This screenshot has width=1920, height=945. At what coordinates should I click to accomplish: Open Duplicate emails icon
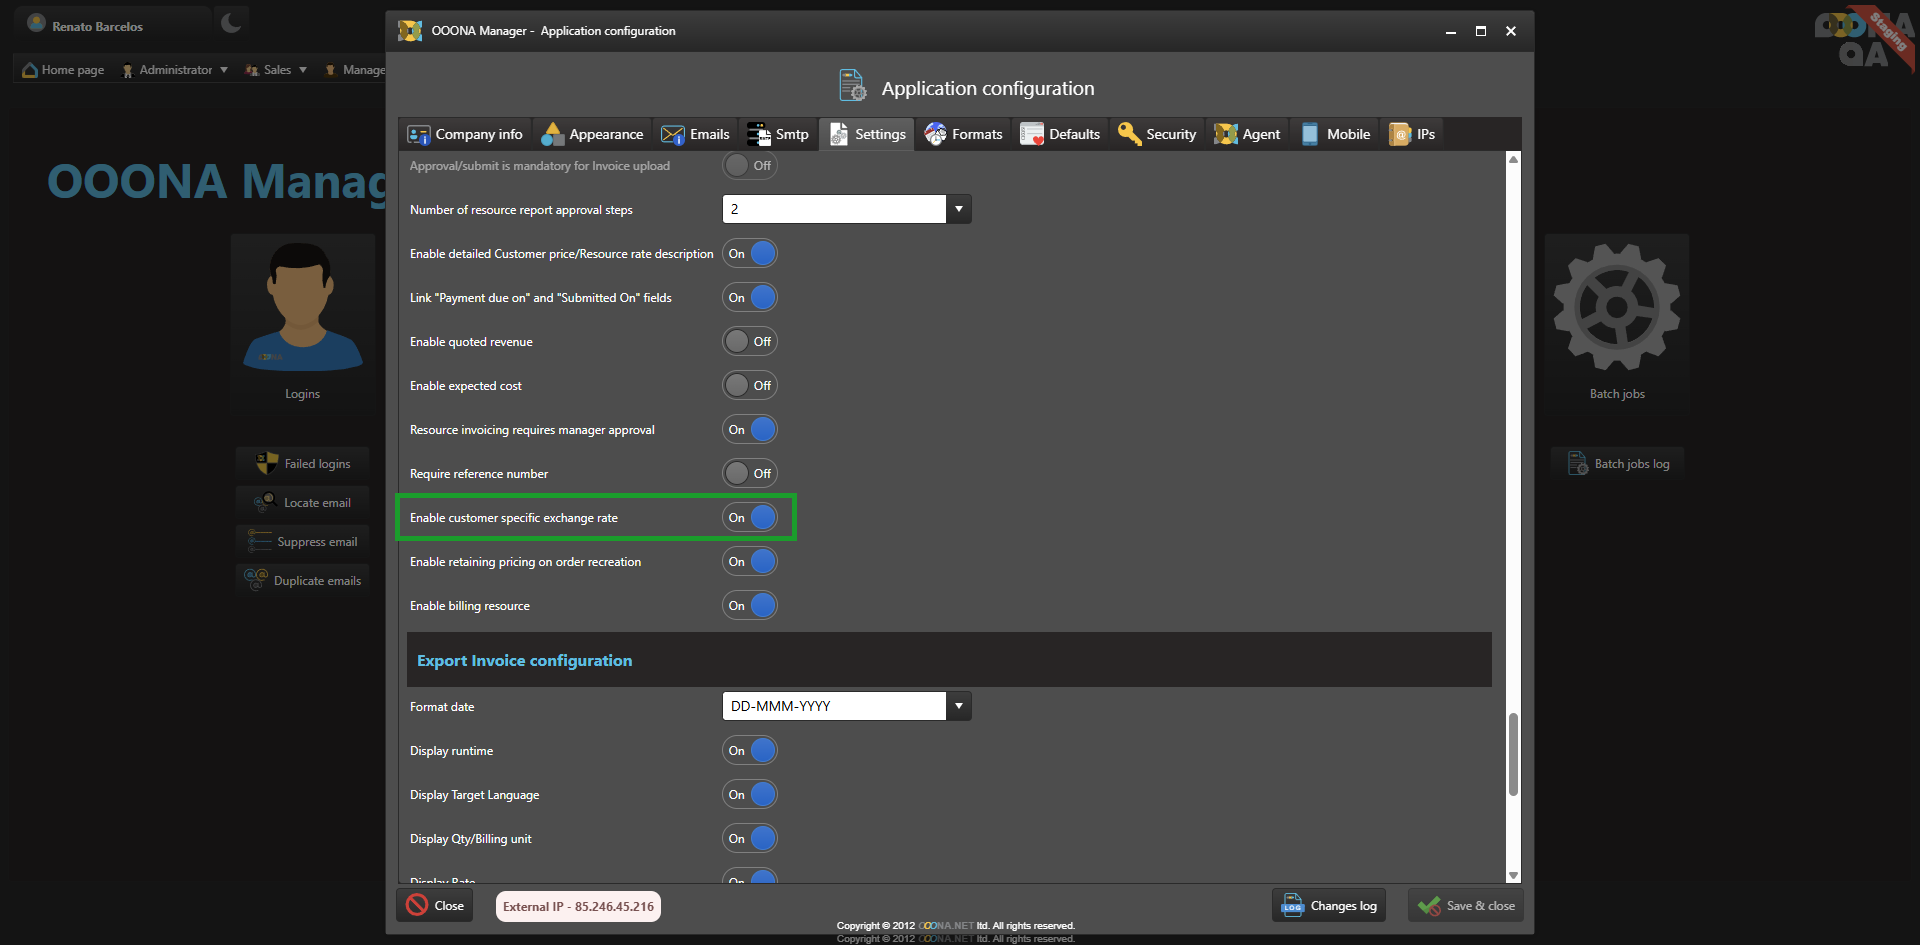click(257, 580)
